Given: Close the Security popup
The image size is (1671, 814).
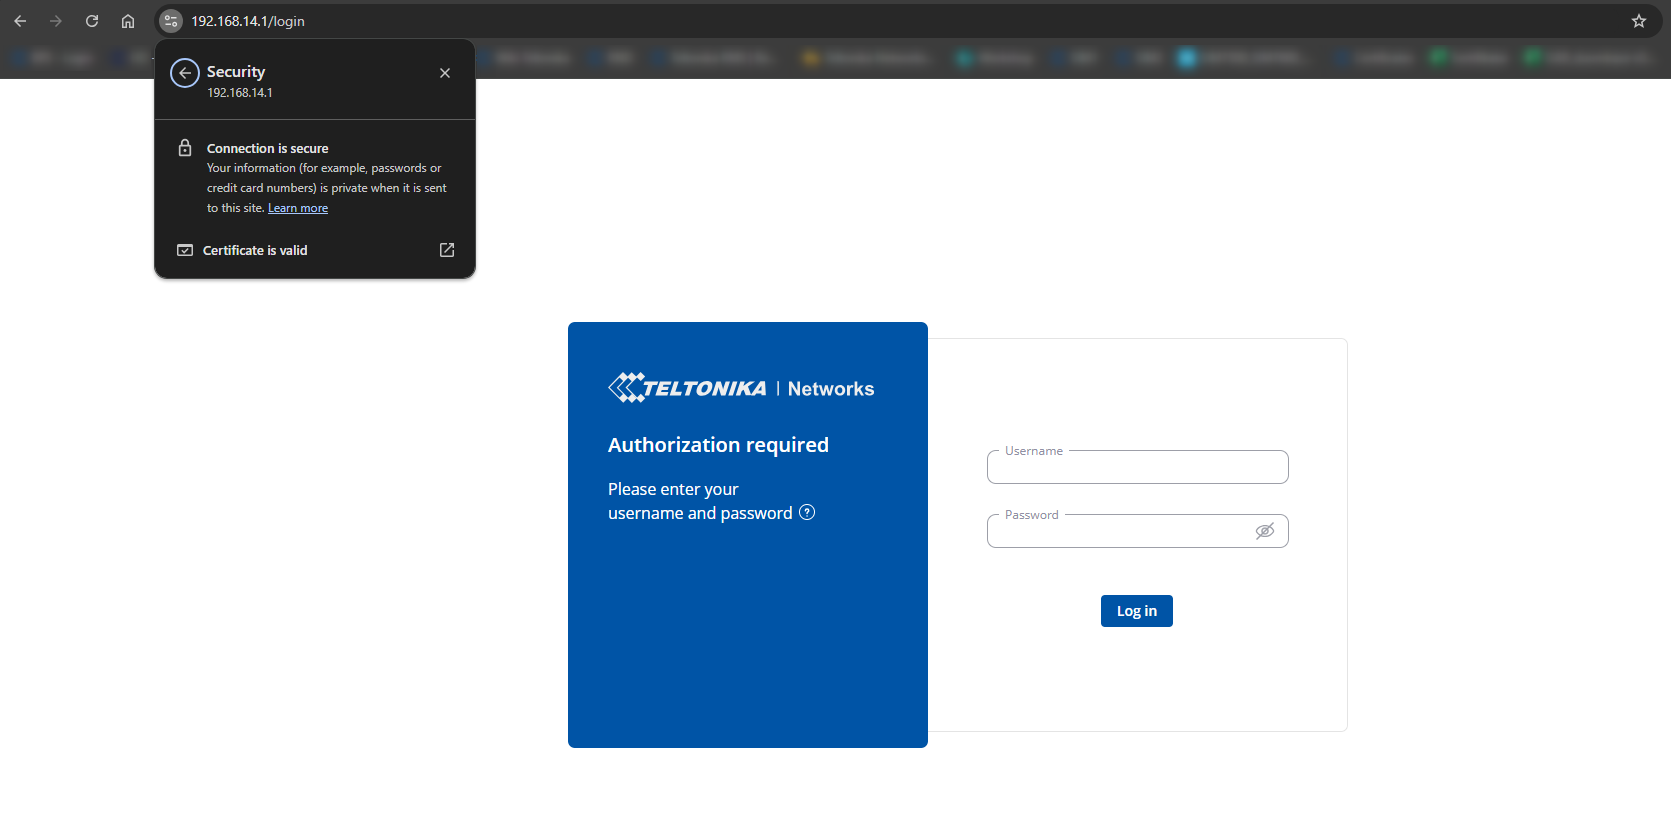Looking at the screenshot, I should pyautogui.click(x=445, y=73).
